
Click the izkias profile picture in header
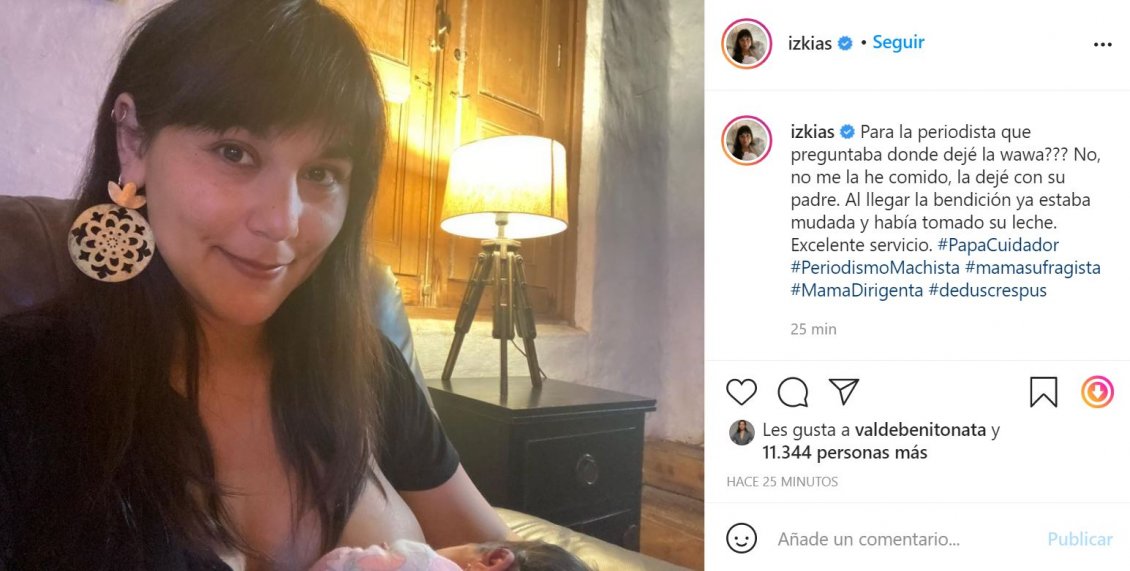pos(746,44)
